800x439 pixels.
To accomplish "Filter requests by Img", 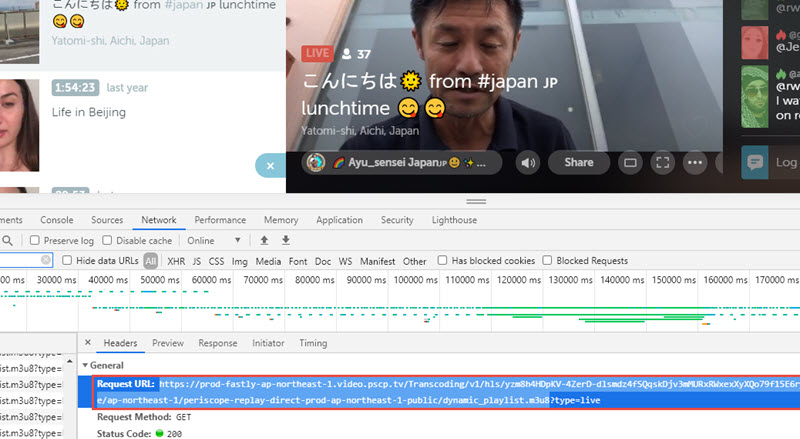I will [239, 261].
